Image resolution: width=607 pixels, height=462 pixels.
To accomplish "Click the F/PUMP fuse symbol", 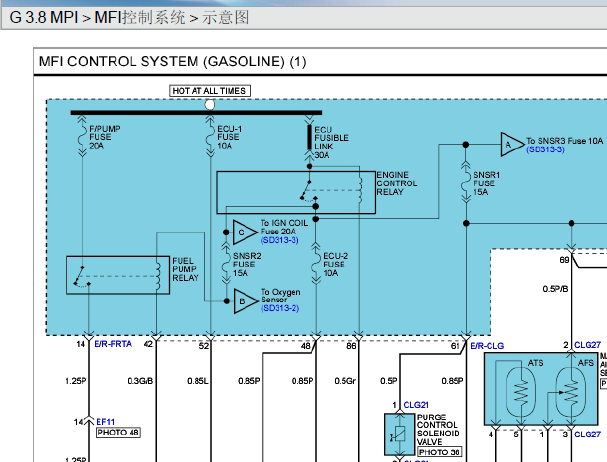I will point(82,137).
